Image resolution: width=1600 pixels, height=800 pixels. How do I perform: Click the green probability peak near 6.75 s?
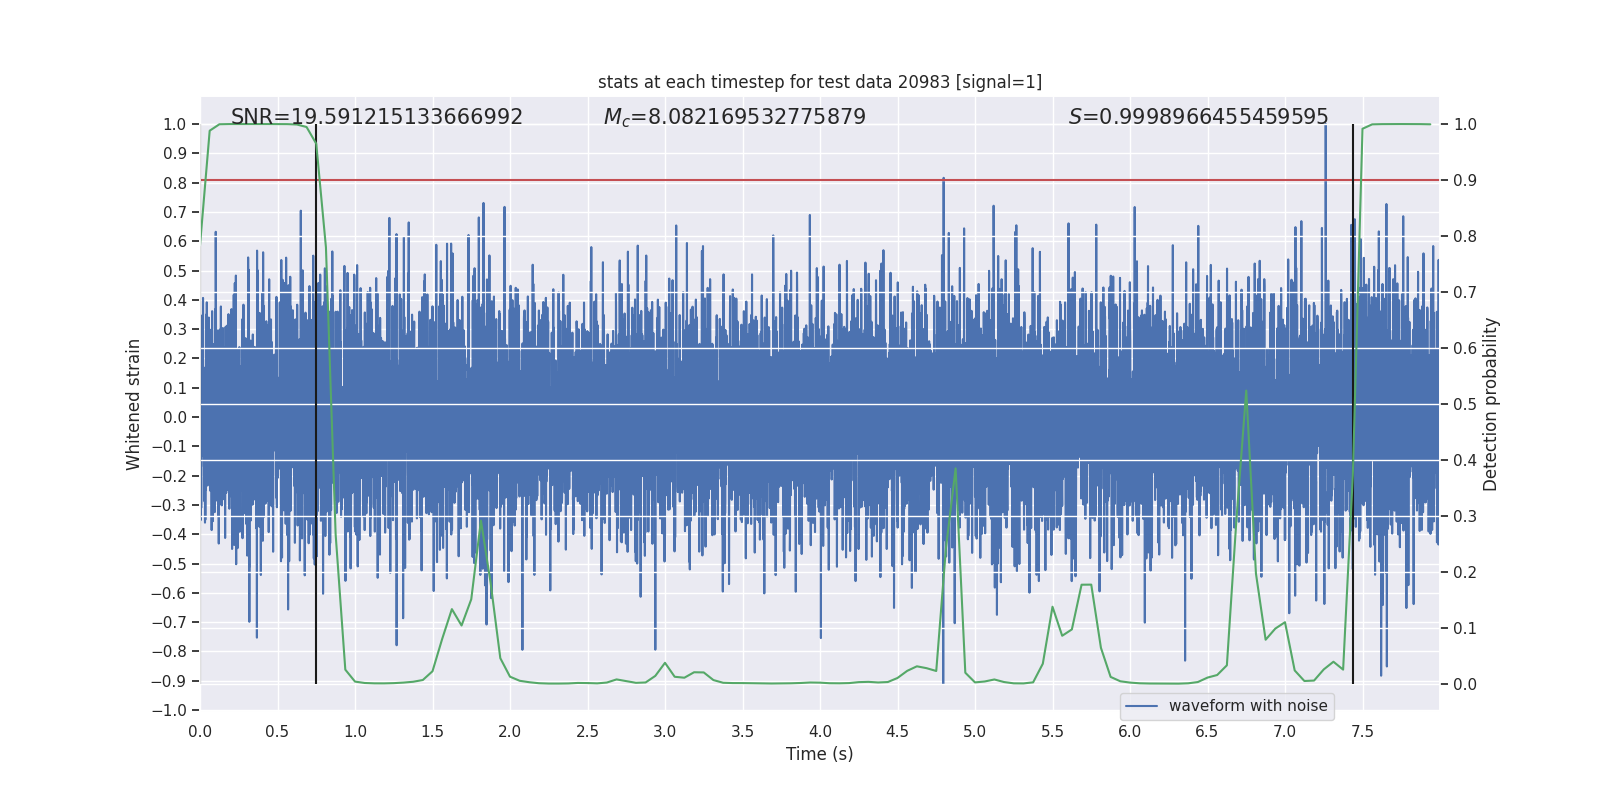(1245, 392)
